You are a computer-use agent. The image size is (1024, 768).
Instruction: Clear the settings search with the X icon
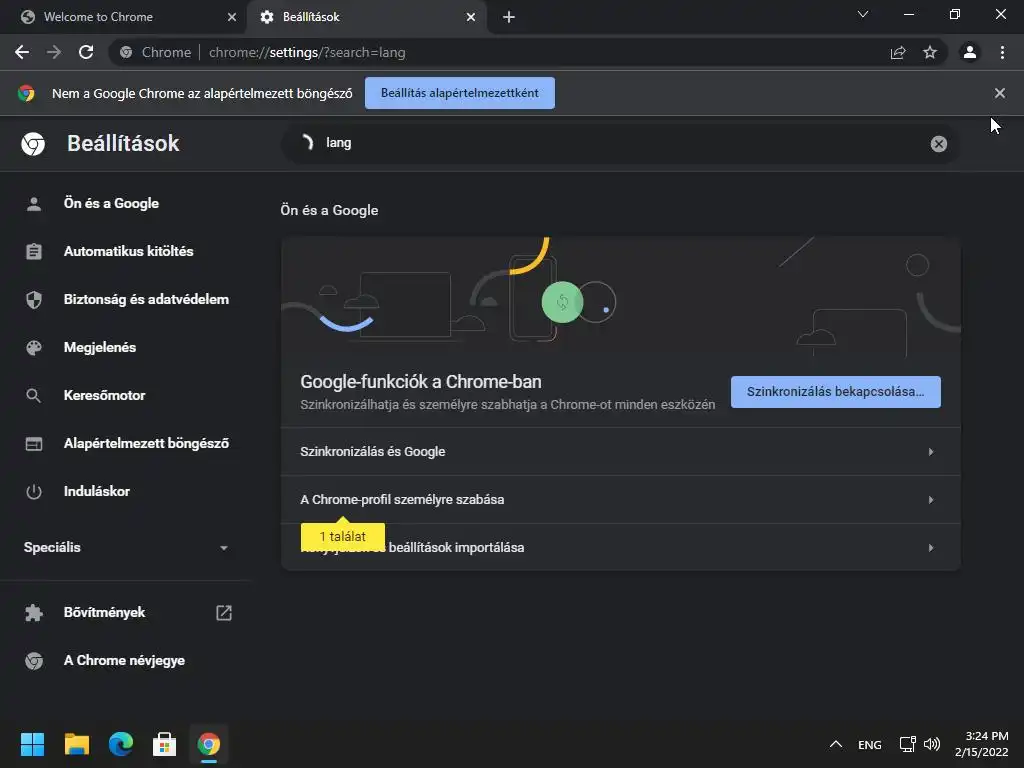pos(938,144)
